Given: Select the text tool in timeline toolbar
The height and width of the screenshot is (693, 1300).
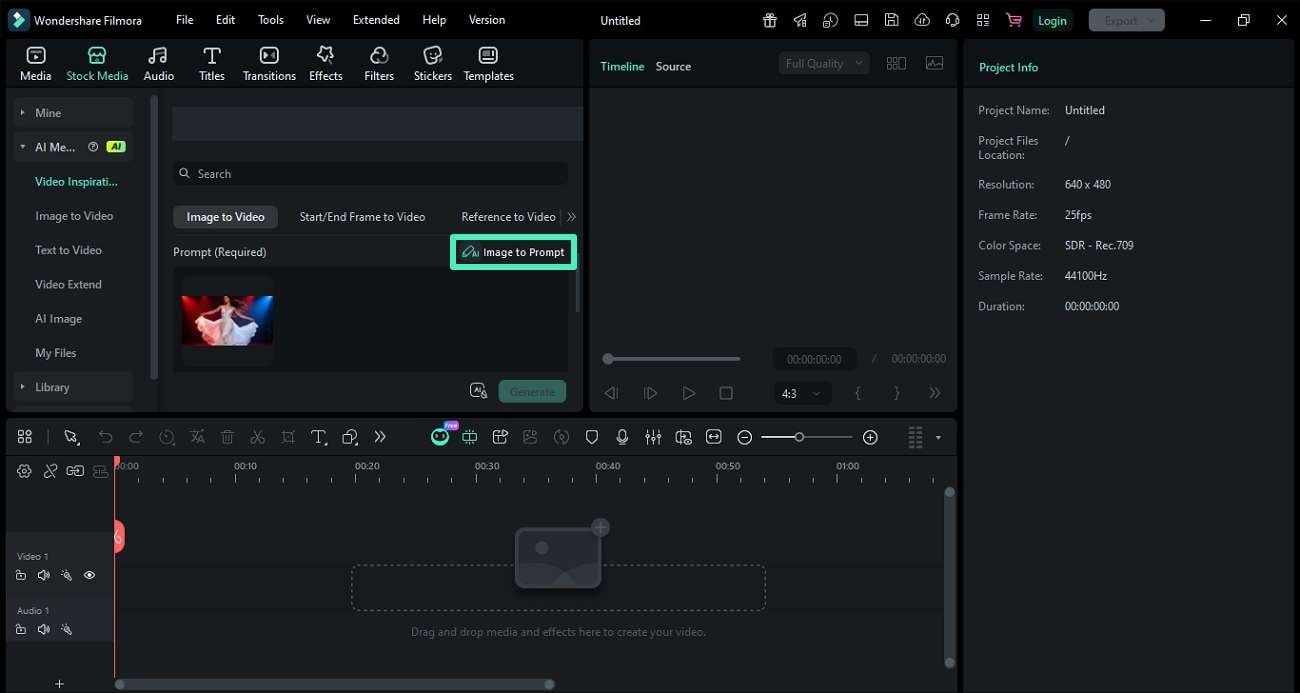Looking at the screenshot, I should click(x=319, y=437).
